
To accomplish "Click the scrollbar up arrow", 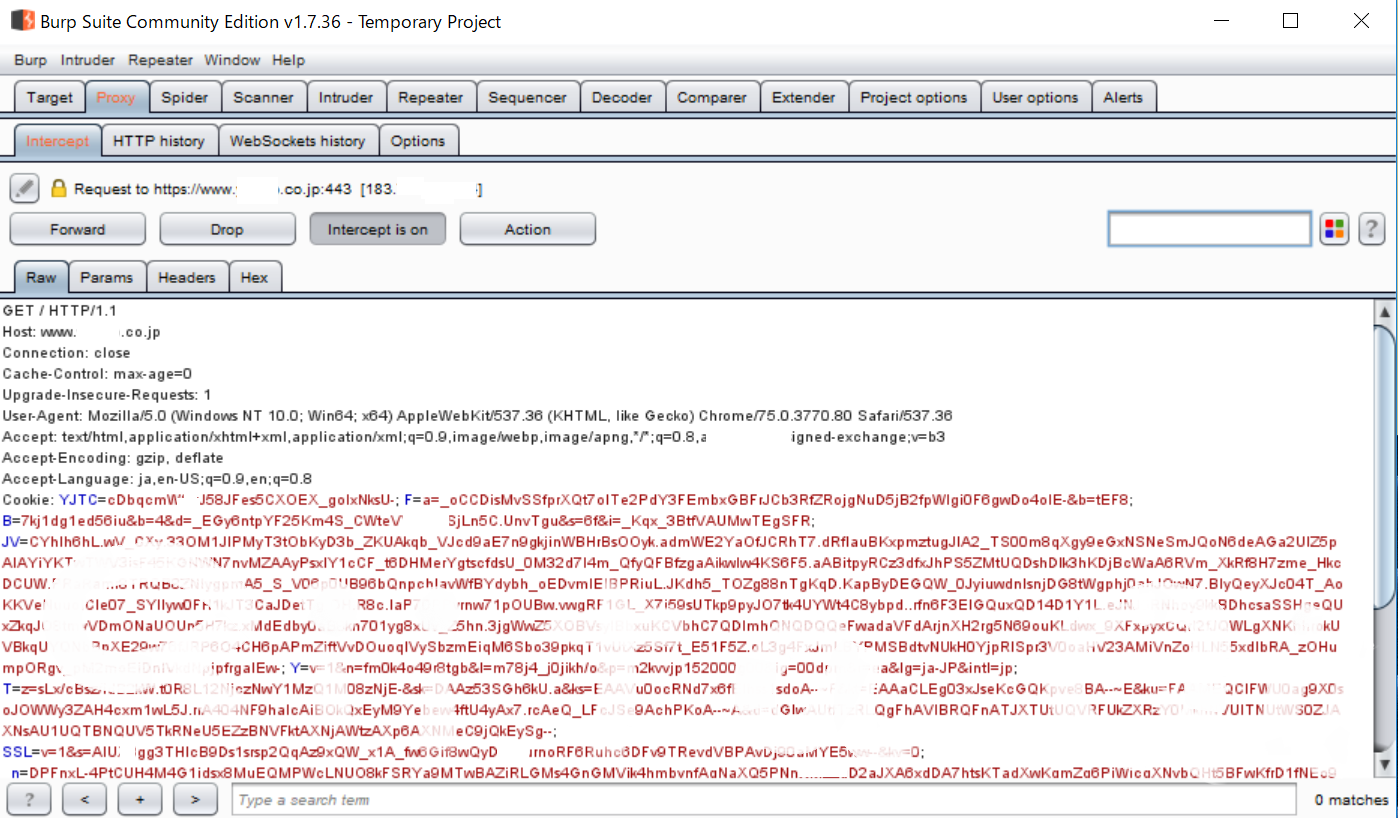I will [x=1385, y=312].
